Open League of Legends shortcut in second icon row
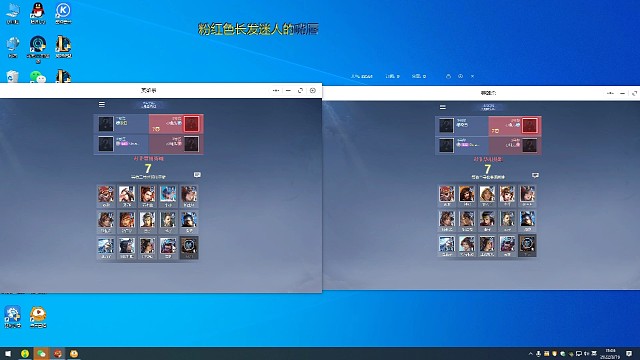Screen dimensions: 640x360 tap(63, 47)
